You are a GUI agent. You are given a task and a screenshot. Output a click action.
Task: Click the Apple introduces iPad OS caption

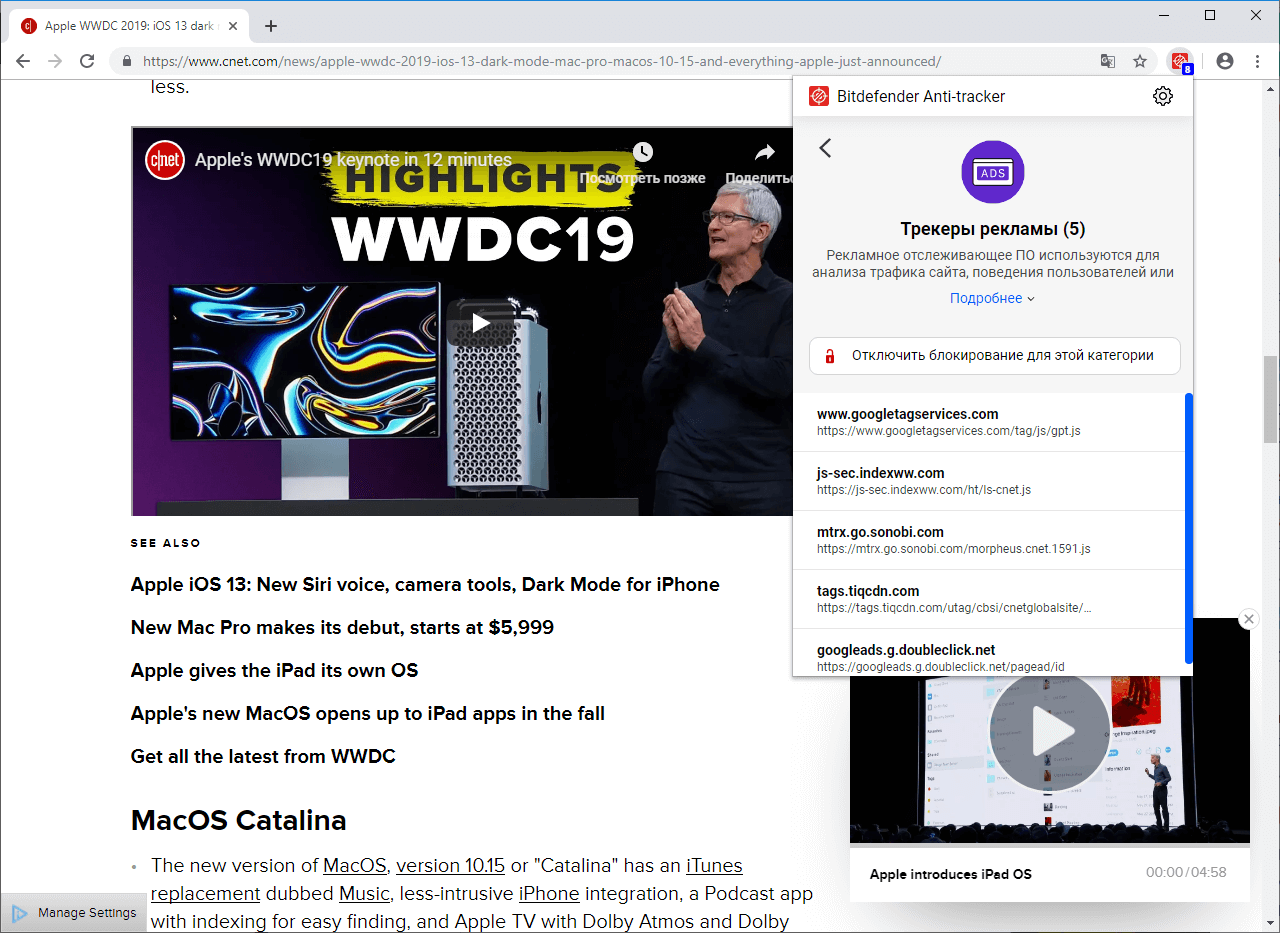951,874
